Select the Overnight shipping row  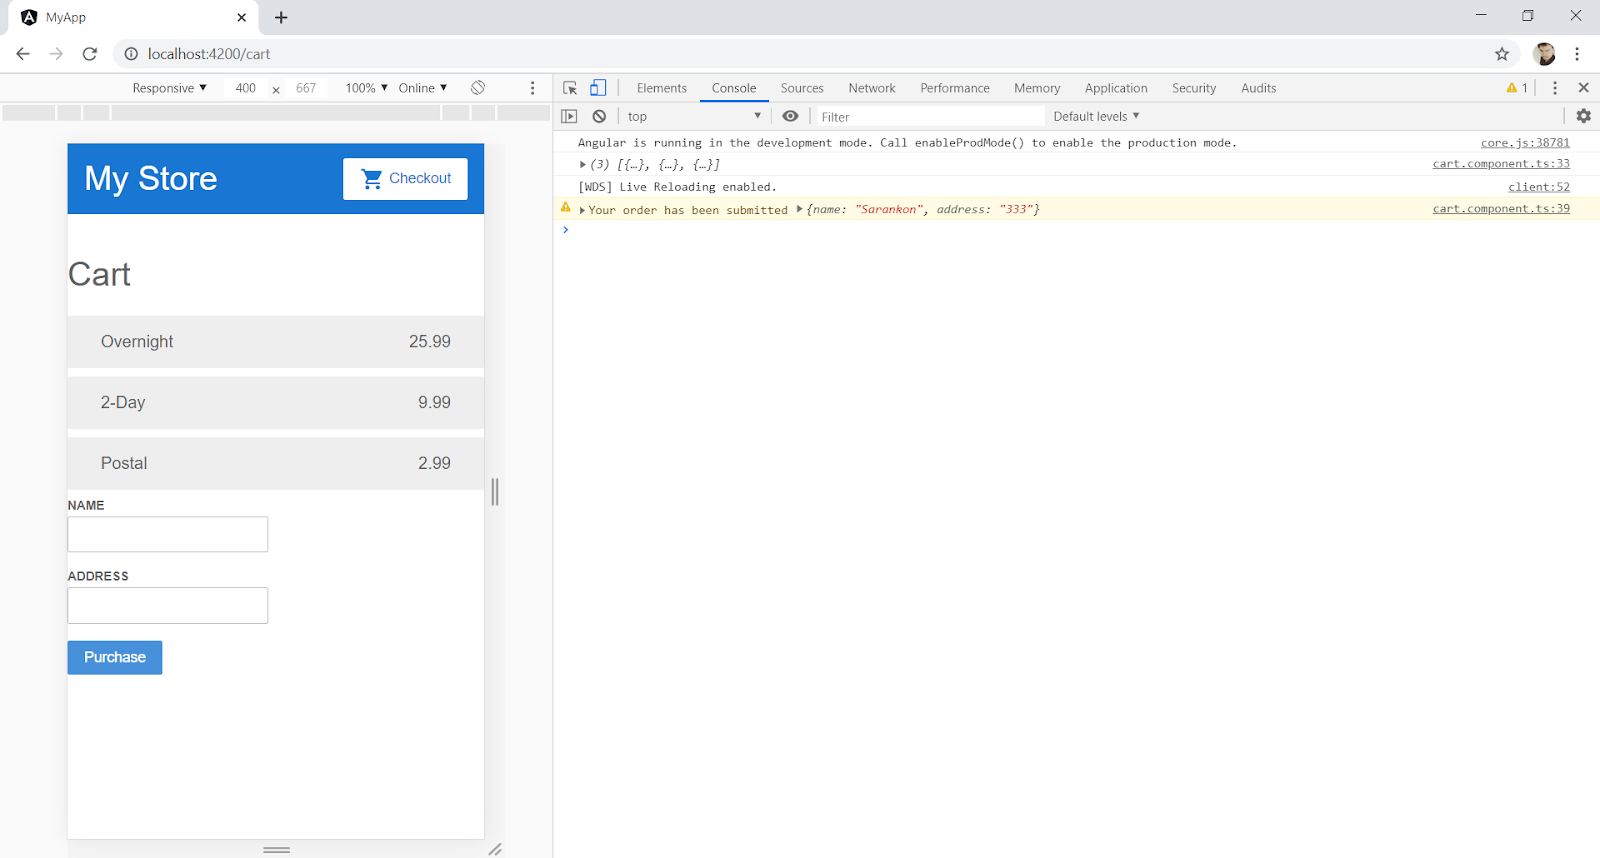point(276,342)
